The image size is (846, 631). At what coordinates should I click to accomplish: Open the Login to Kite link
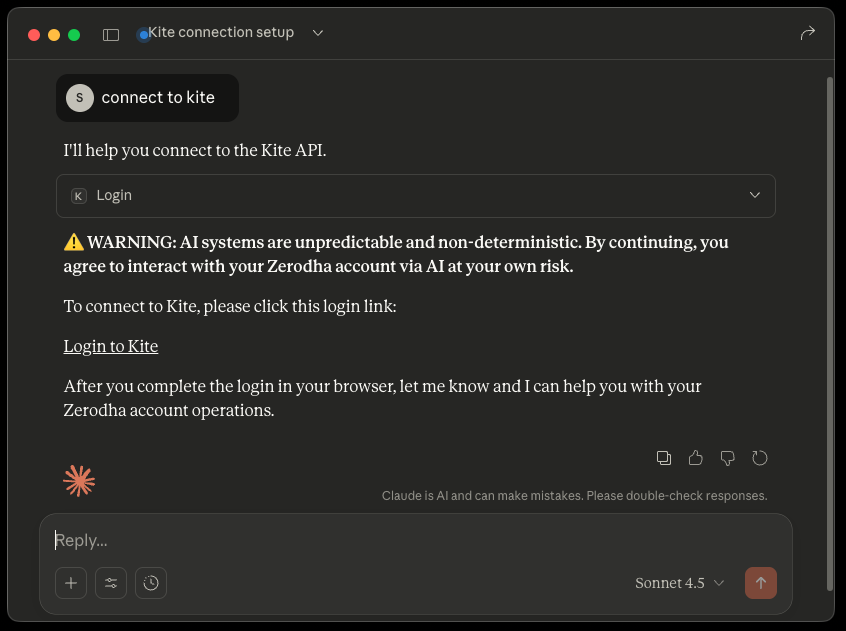111,346
